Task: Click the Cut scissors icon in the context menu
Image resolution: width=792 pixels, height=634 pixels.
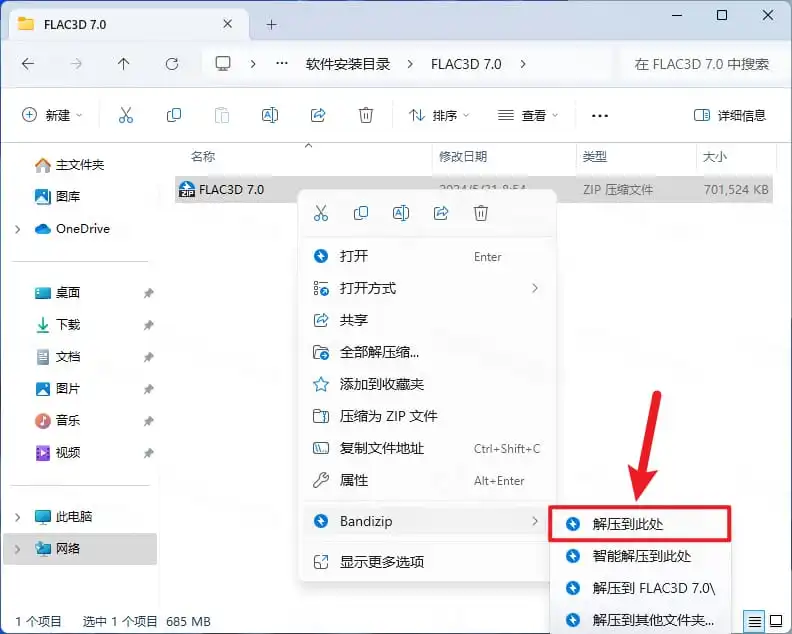Action: pos(321,213)
